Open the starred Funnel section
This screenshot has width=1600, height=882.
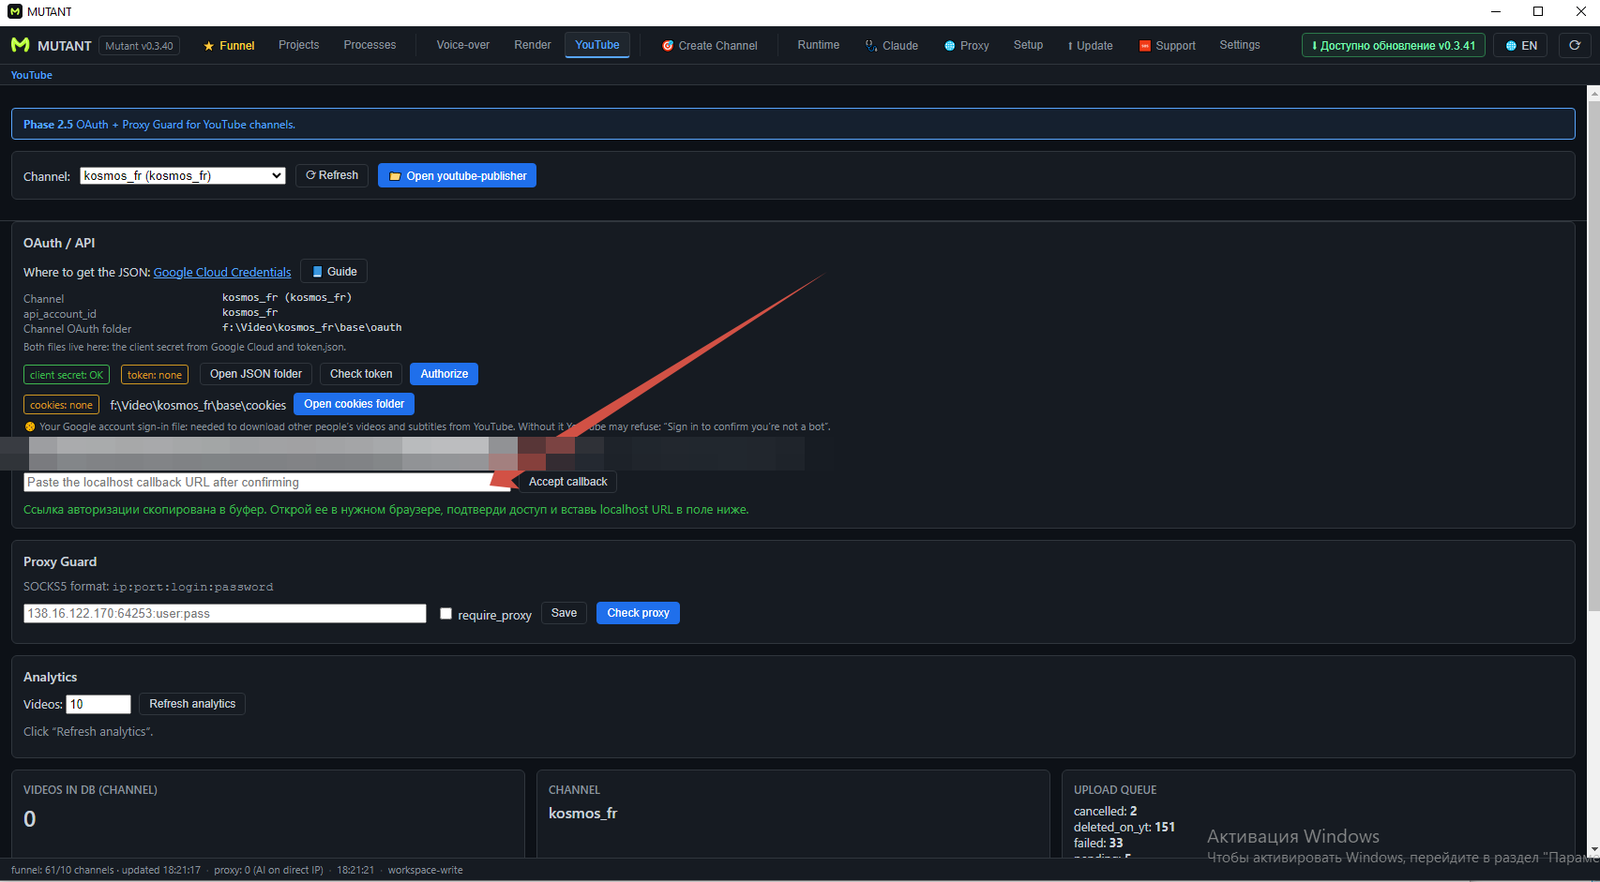(x=229, y=45)
